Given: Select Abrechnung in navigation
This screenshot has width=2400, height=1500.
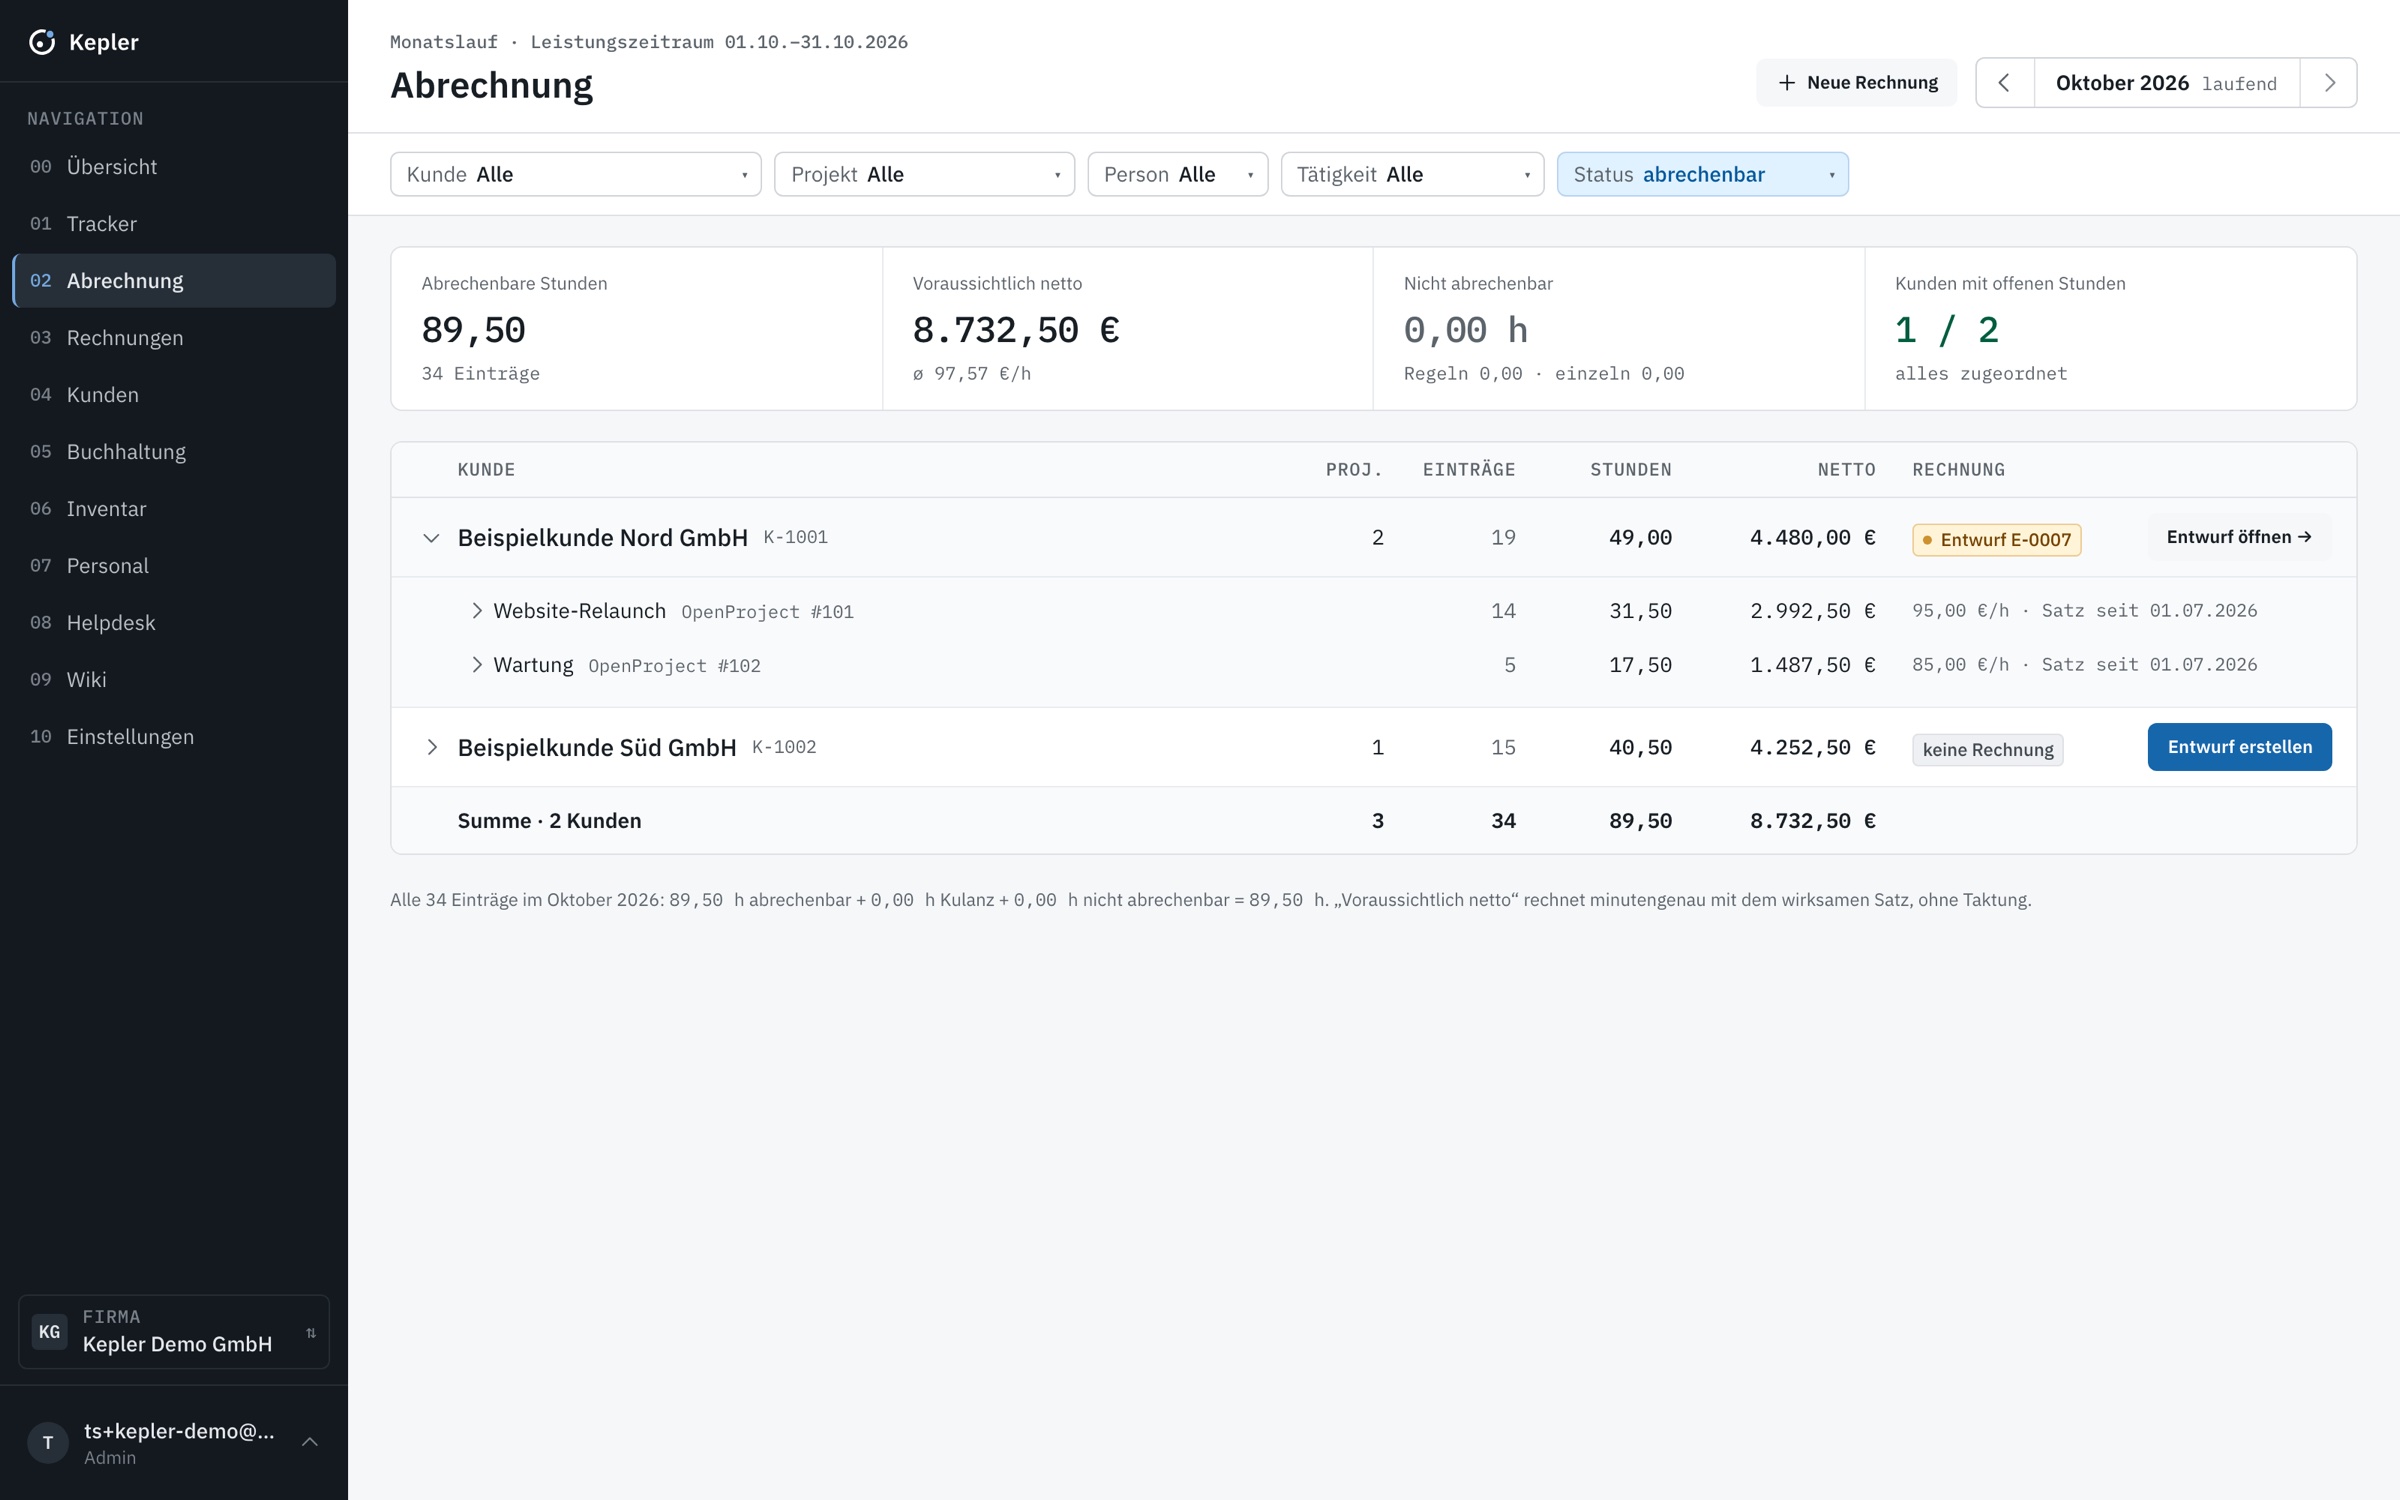Looking at the screenshot, I should tap(174, 281).
